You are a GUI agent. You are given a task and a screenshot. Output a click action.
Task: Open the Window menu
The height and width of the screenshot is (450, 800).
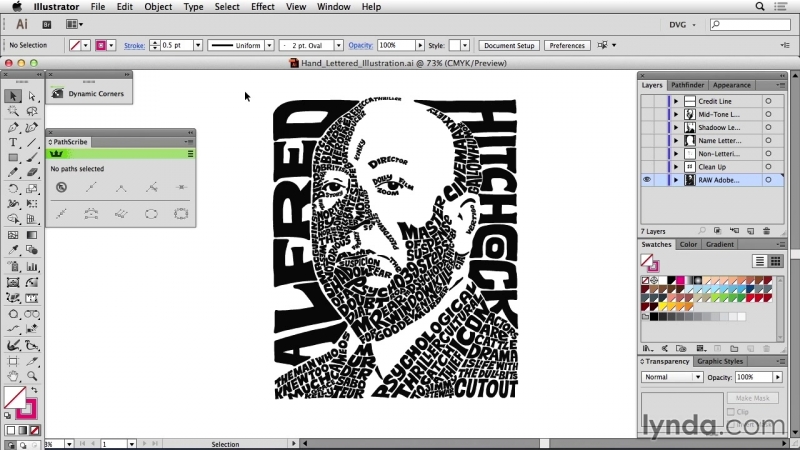click(334, 7)
